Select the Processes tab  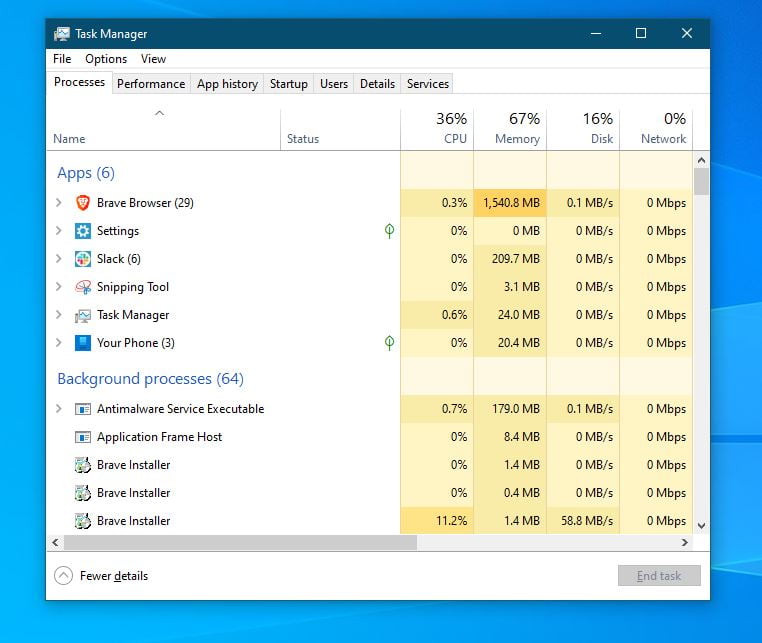click(x=79, y=82)
